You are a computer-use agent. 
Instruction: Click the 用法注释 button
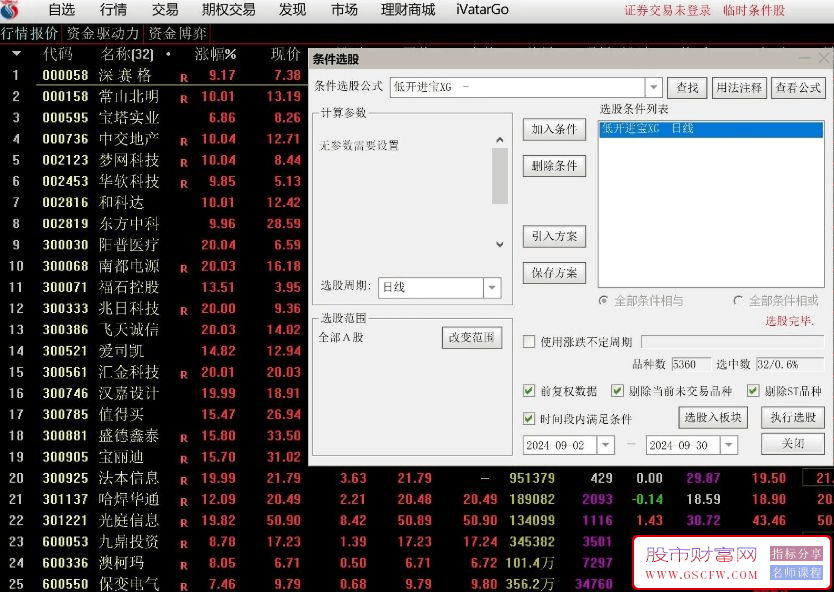click(x=739, y=87)
